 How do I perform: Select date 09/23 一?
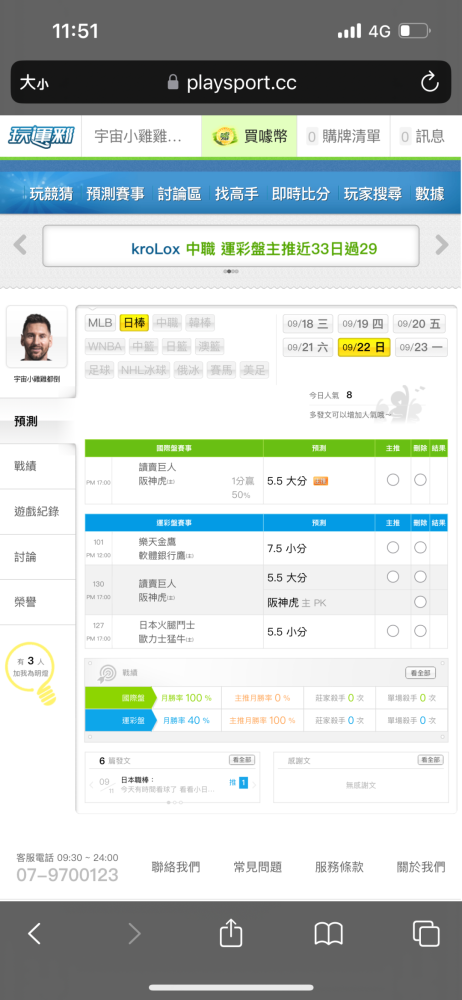coord(421,348)
